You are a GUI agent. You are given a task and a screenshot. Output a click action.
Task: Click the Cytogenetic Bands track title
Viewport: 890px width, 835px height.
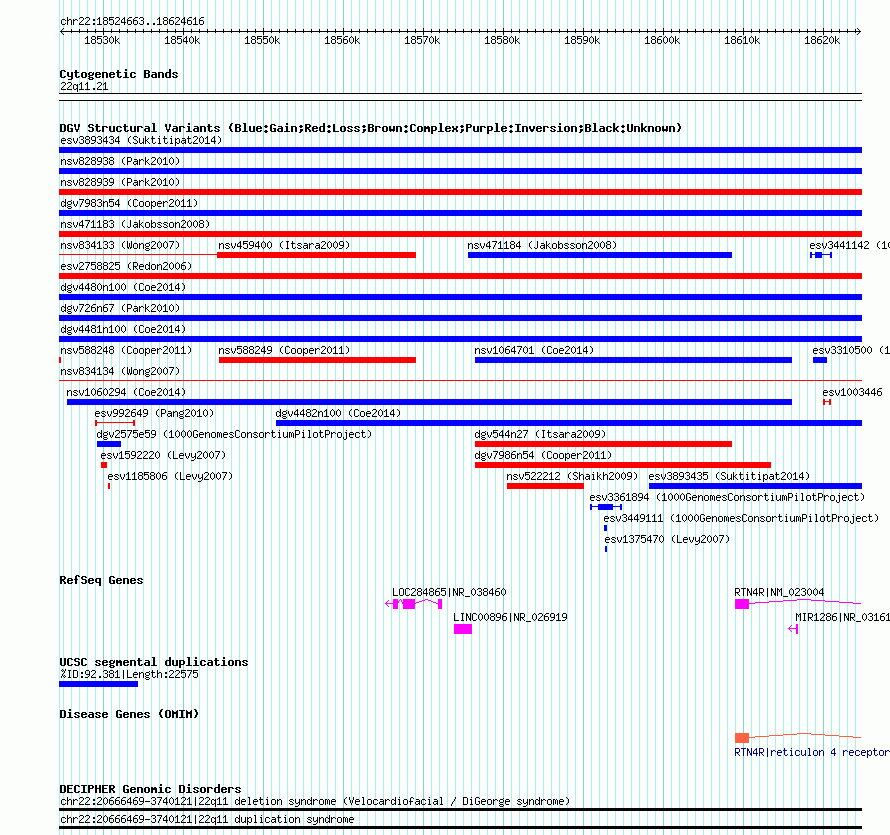[119, 74]
